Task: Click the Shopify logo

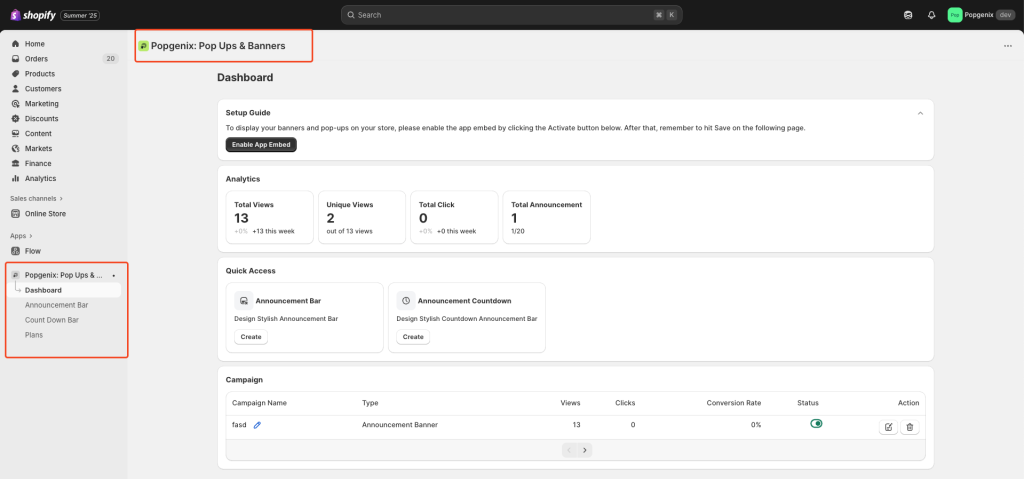Action: [33, 14]
